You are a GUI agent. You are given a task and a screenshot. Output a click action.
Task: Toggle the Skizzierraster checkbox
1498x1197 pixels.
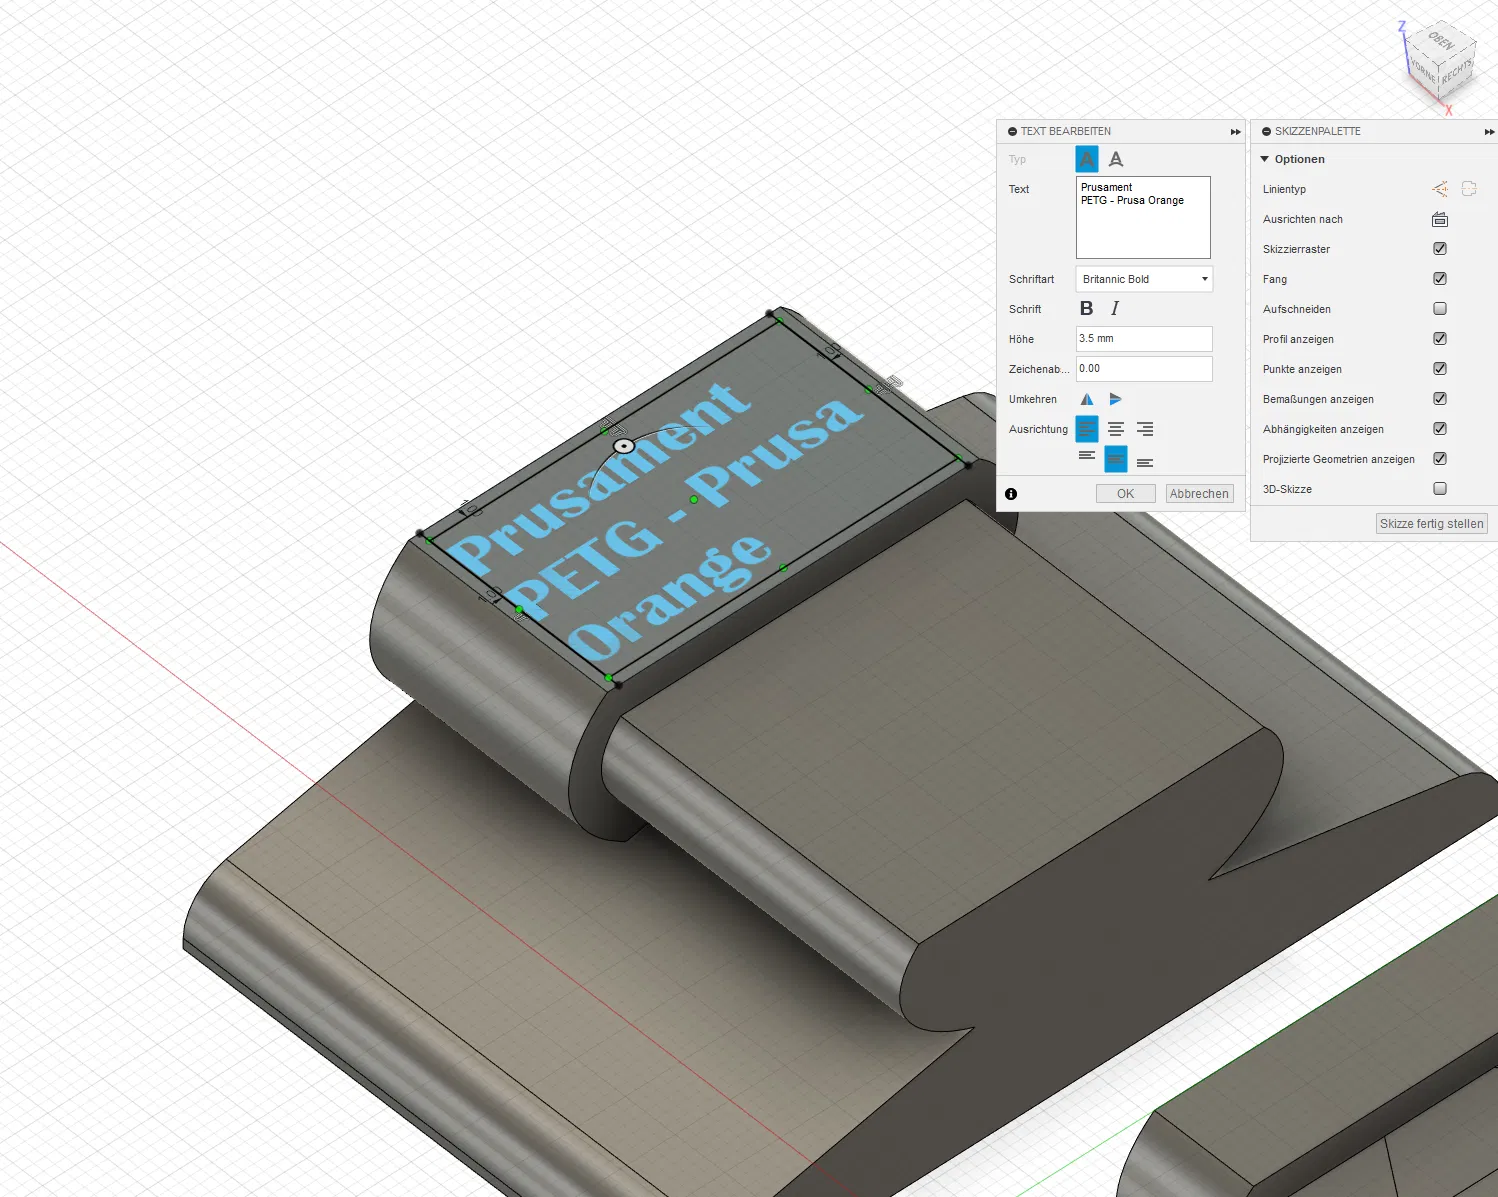click(1440, 249)
